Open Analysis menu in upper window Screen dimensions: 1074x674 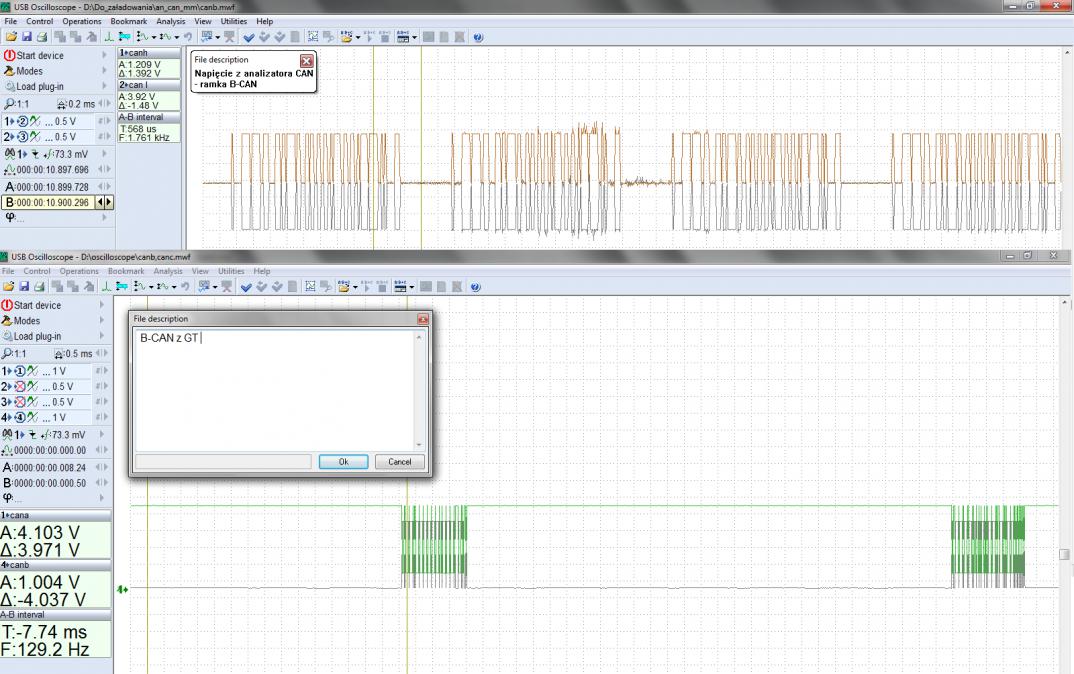[171, 21]
